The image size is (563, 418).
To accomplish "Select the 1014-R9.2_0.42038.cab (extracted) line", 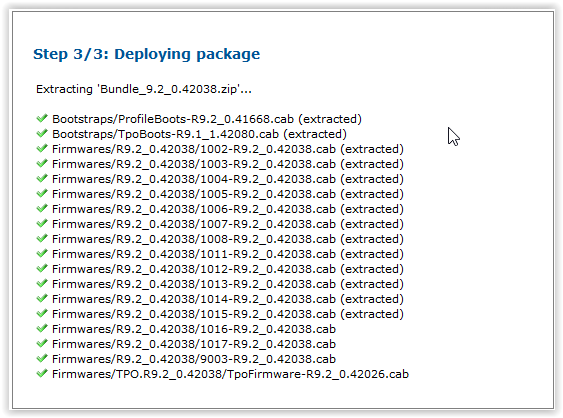I will click(x=228, y=299).
